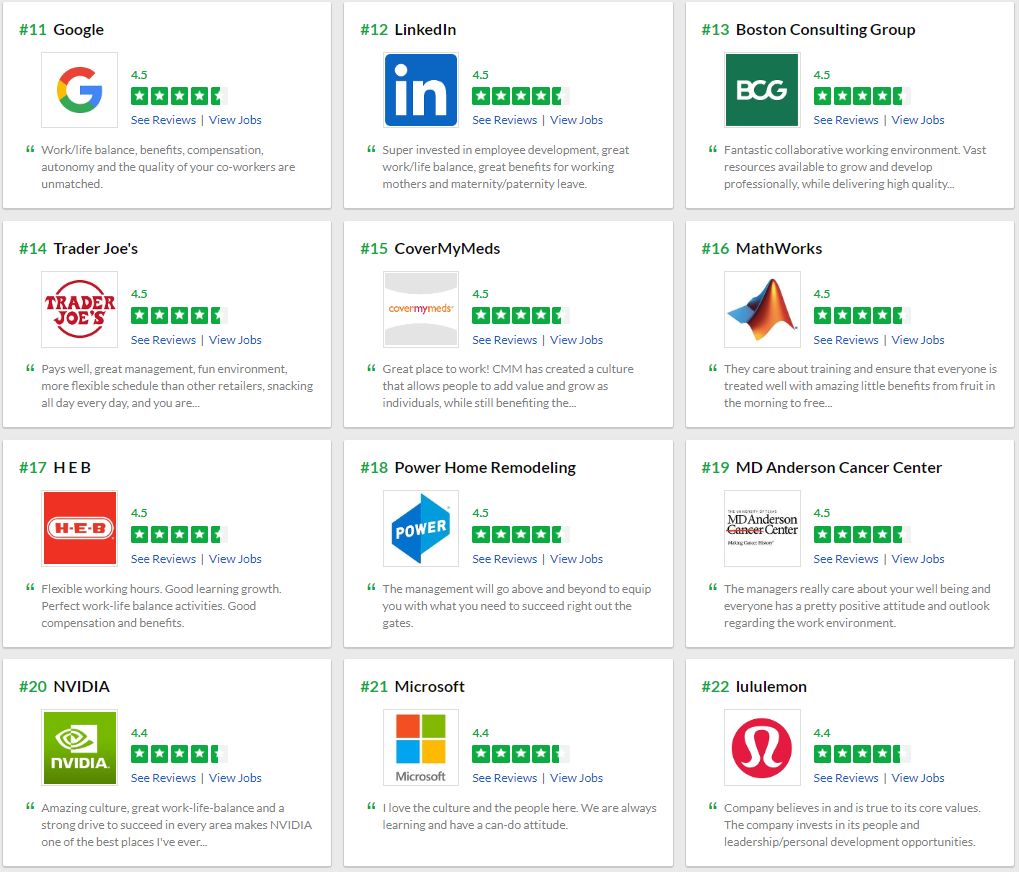View Jobs at CoverMyMeds

pyautogui.click(x=576, y=339)
